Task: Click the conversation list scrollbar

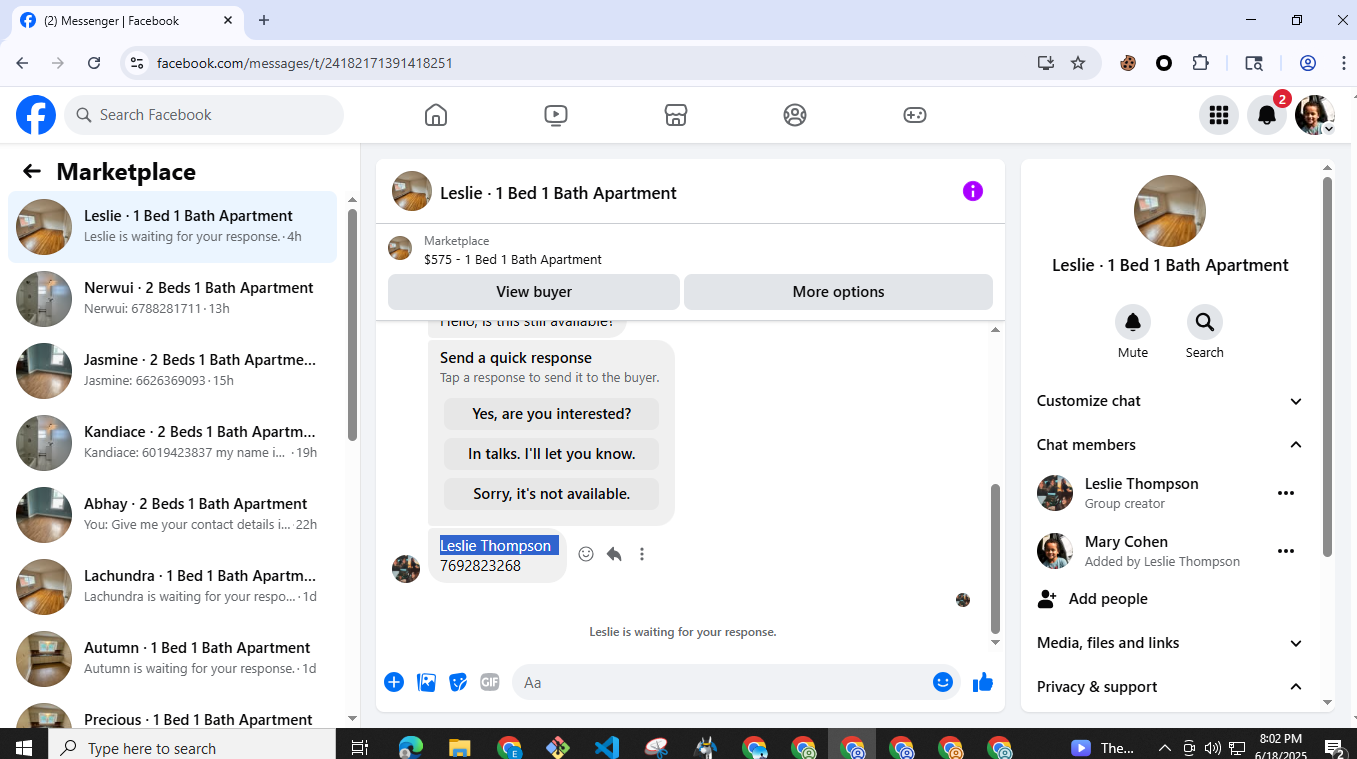Action: (x=352, y=325)
